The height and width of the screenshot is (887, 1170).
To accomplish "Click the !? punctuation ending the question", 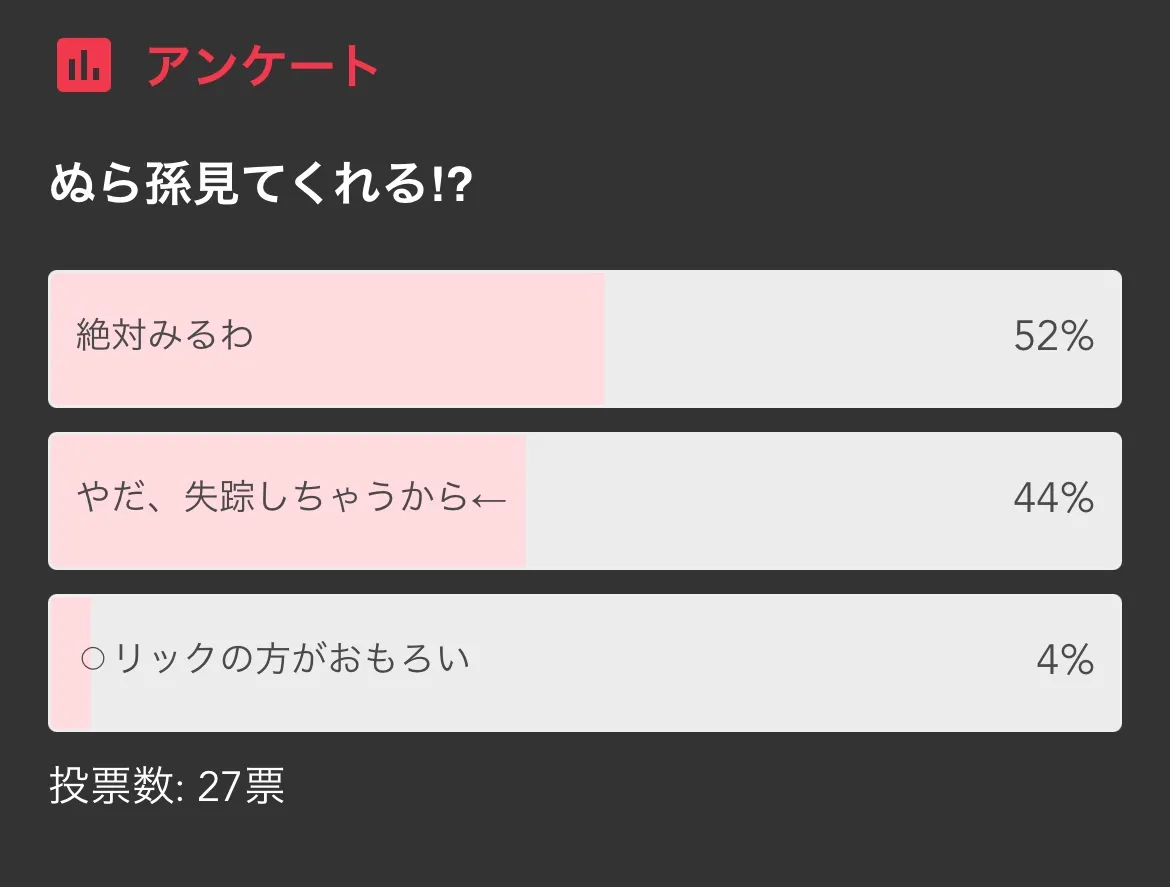I will (x=451, y=186).
